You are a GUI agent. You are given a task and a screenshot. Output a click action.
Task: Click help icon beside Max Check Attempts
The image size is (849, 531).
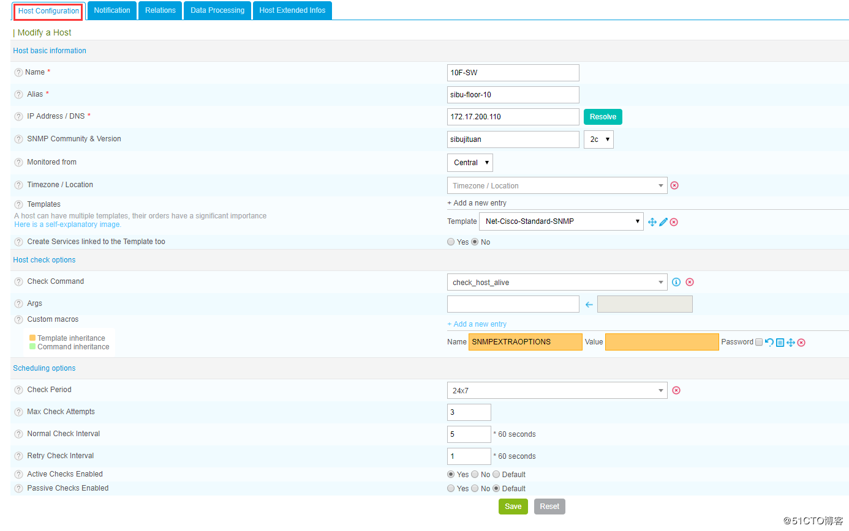point(18,412)
